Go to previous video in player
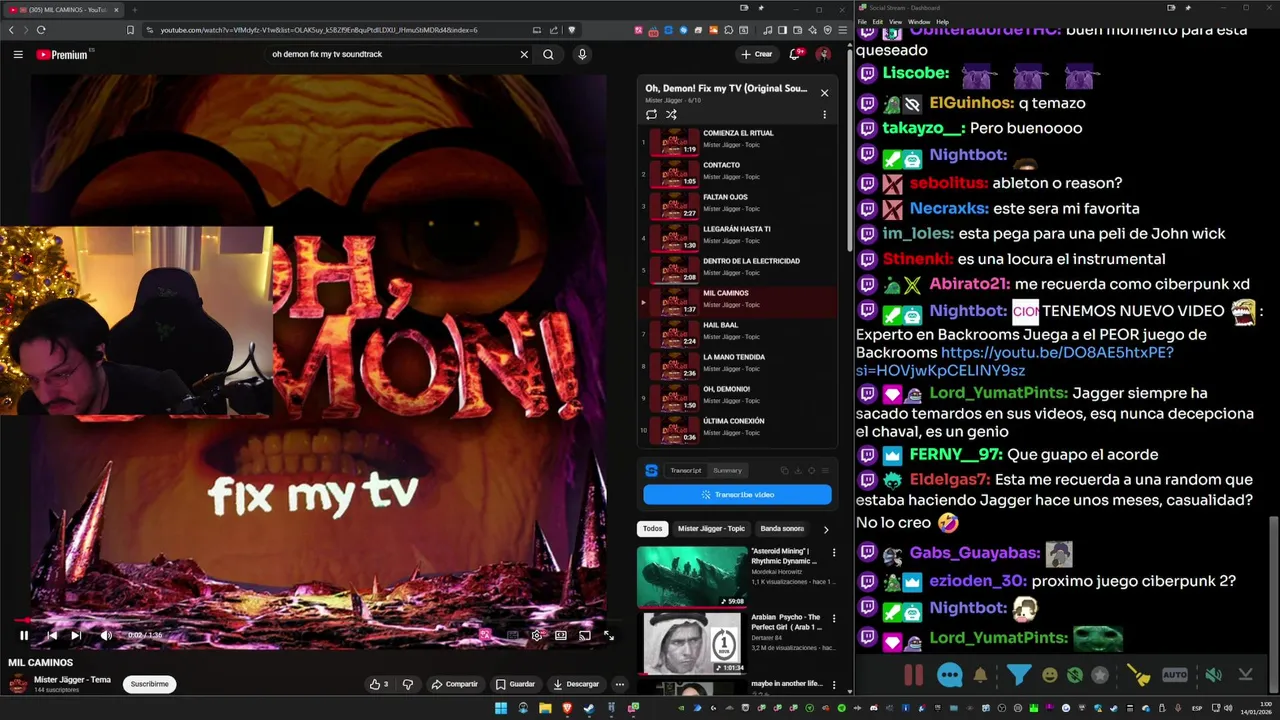Screen dimensions: 1280x720 click(51, 635)
